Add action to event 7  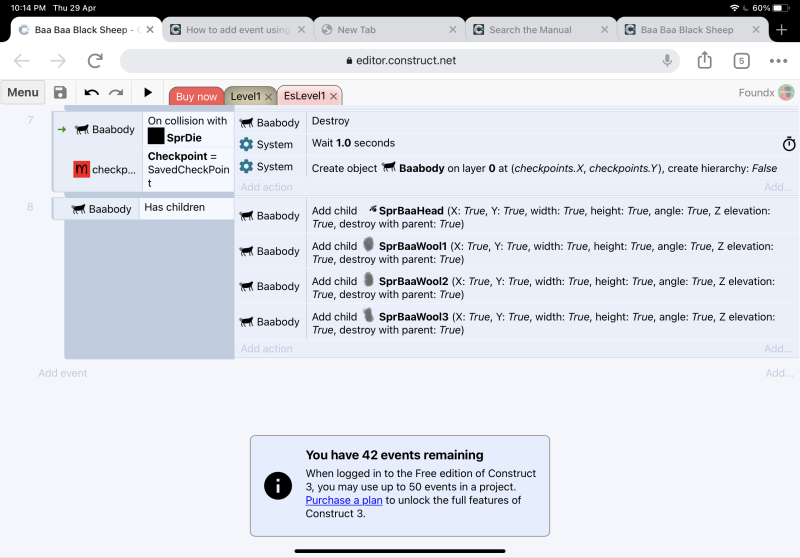click(266, 187)
